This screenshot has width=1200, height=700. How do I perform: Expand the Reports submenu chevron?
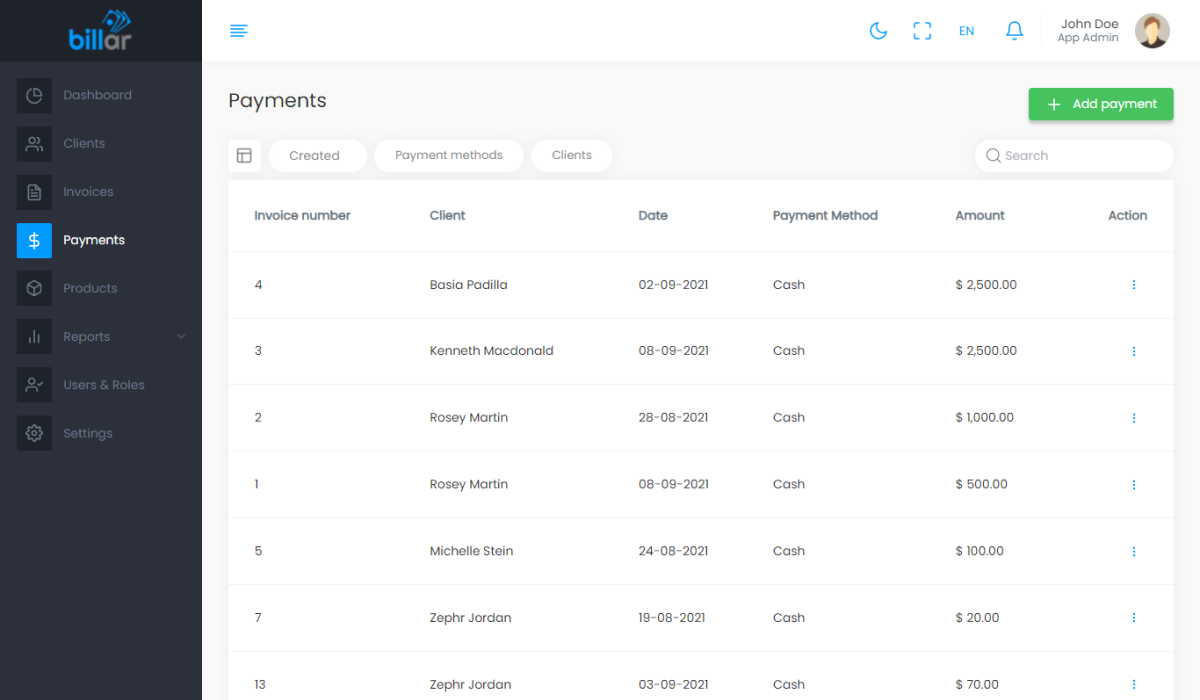click(181, 337)
